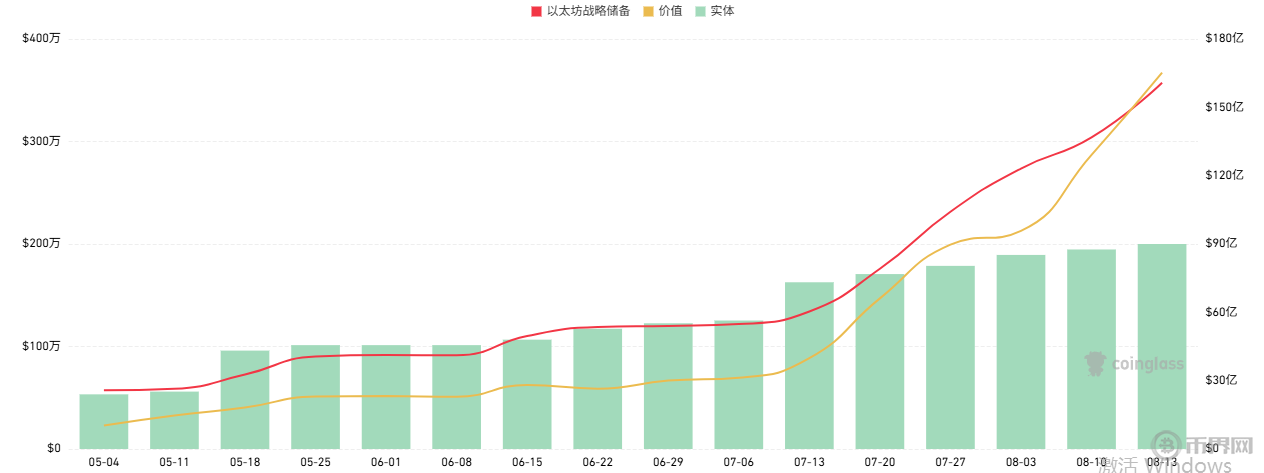Click the left axis value $200万

41,243
